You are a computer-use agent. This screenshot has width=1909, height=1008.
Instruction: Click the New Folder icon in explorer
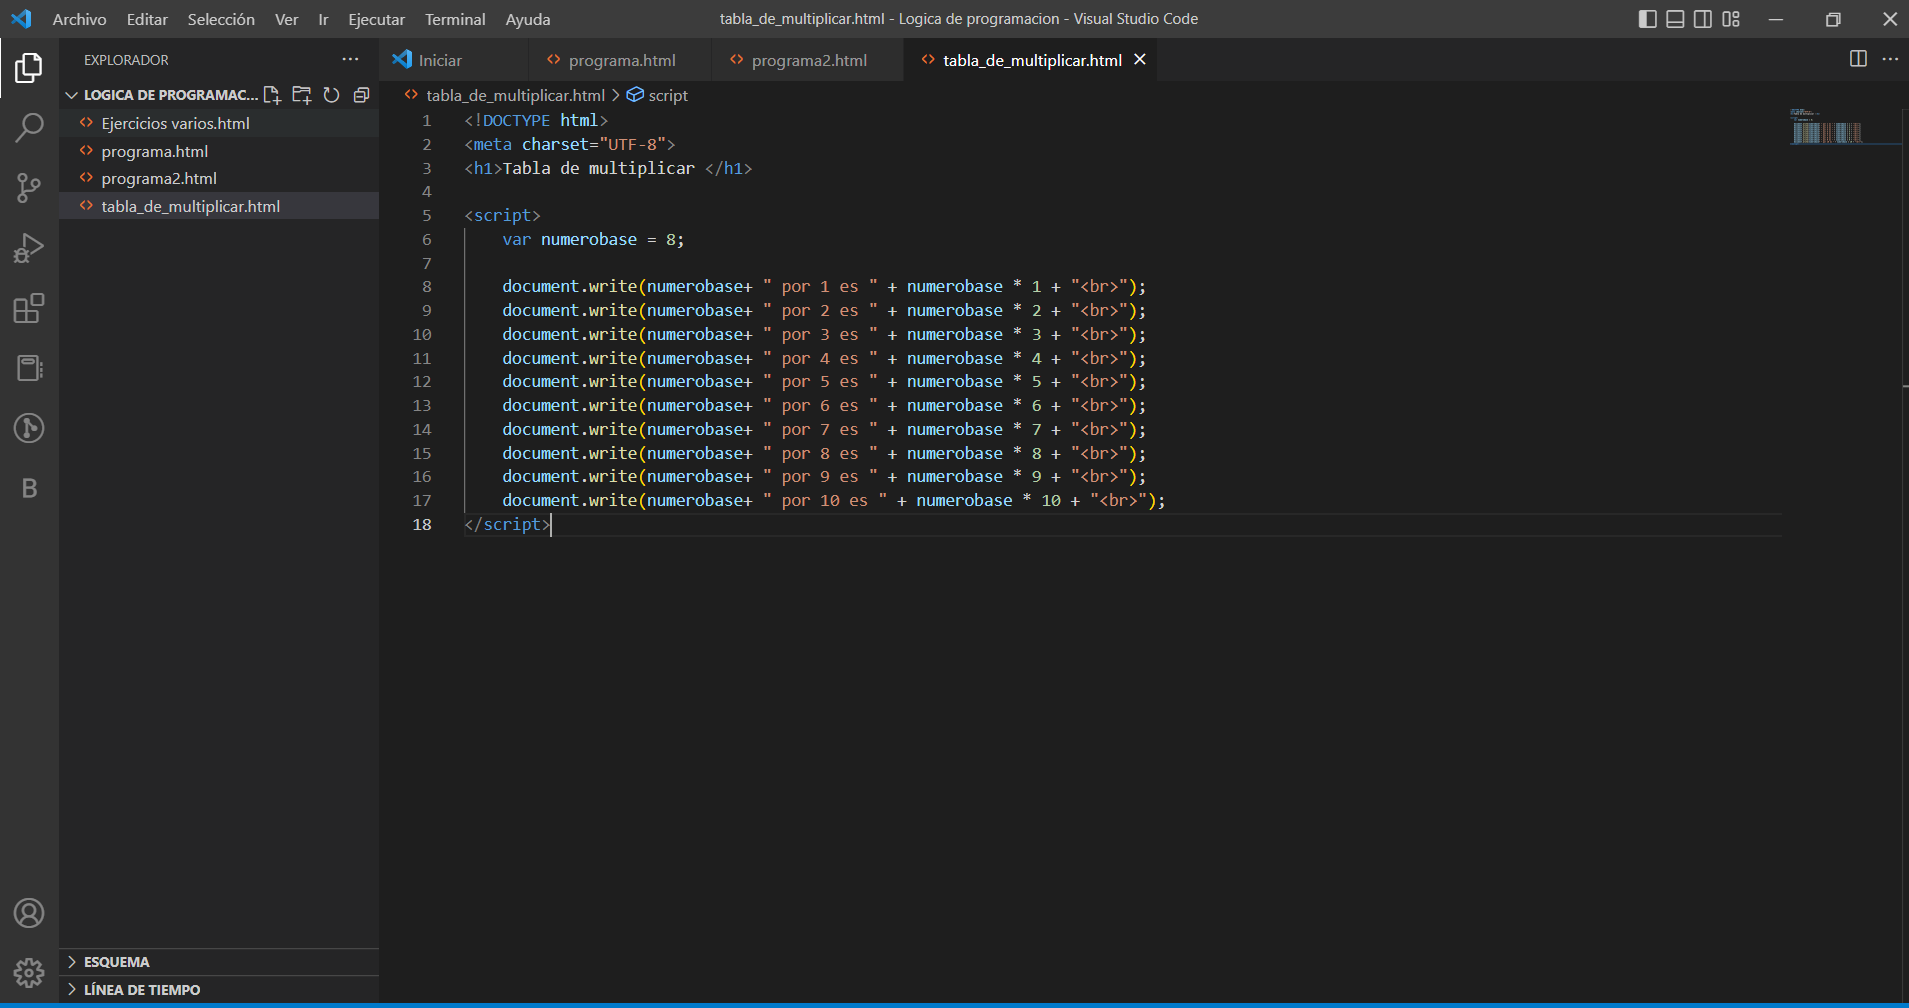click(301, 95)
